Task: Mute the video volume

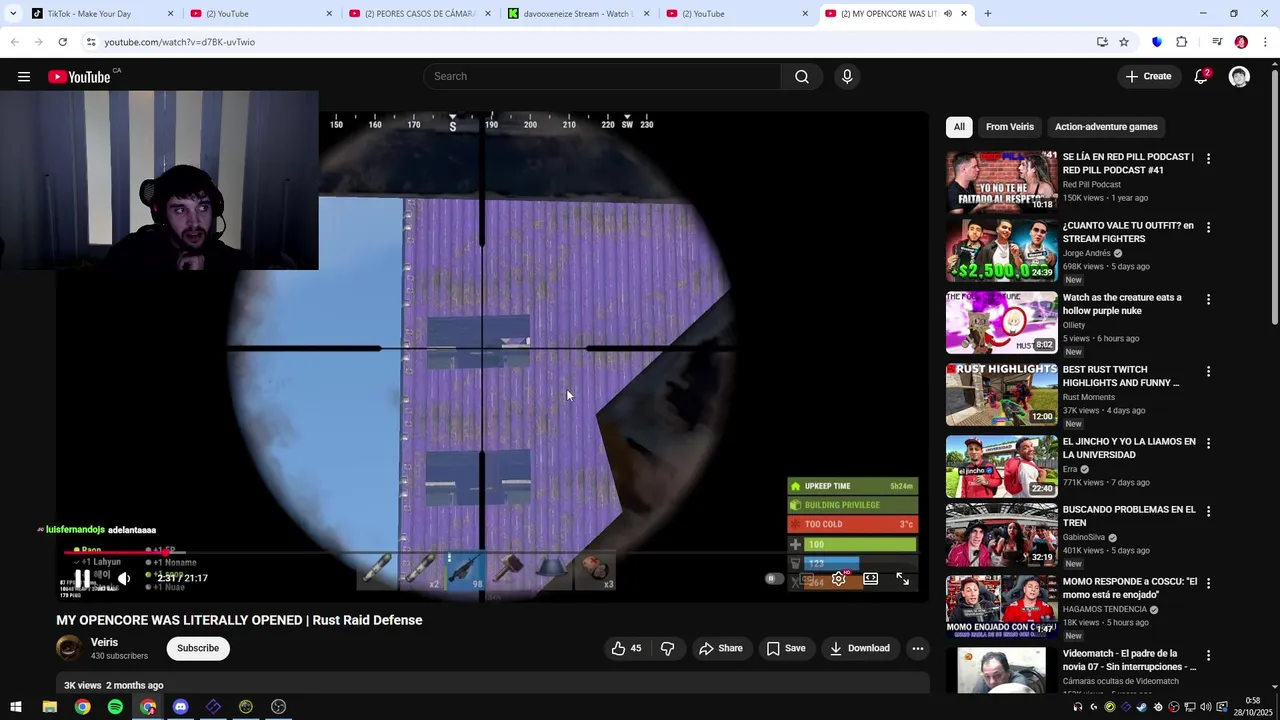Action: click(x=124, y=578)
